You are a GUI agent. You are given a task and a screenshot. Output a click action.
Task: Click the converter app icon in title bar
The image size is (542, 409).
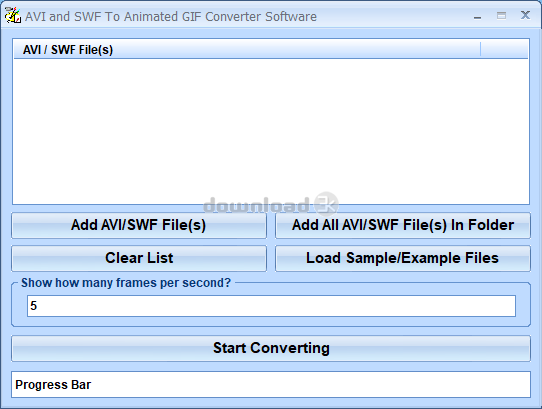point(13,16)
